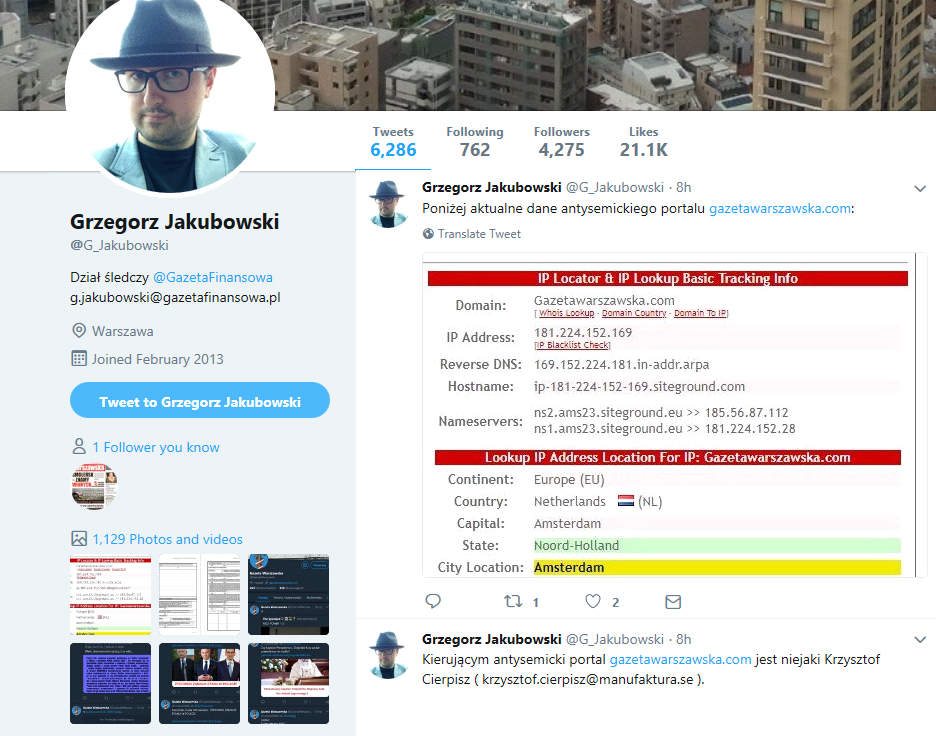Open the Following tab
This screenshot has height=736, width=936.
(x=475, y=141)
